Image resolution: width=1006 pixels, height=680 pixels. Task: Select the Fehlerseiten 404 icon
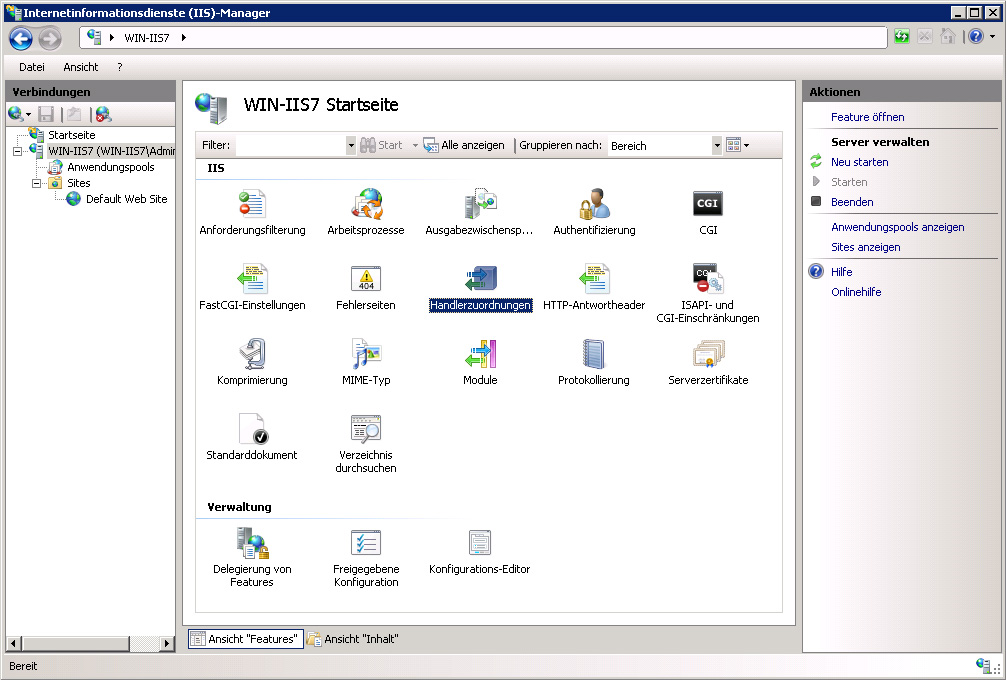coord(366,279)
